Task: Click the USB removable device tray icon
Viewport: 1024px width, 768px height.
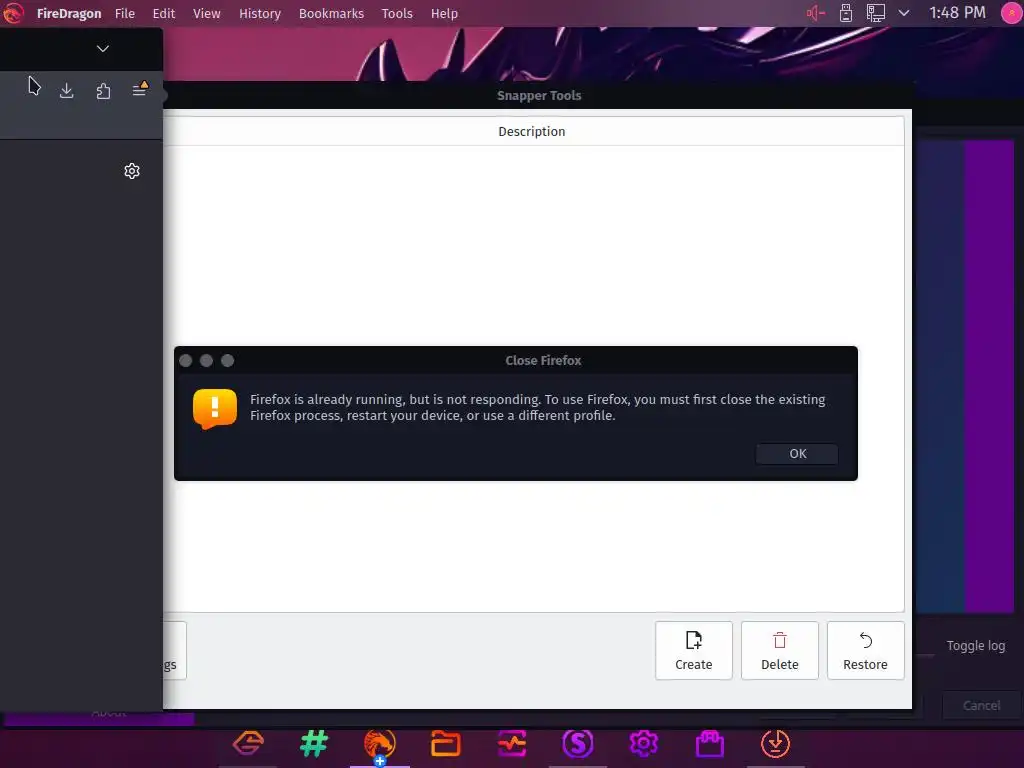Action: (846, 13)
